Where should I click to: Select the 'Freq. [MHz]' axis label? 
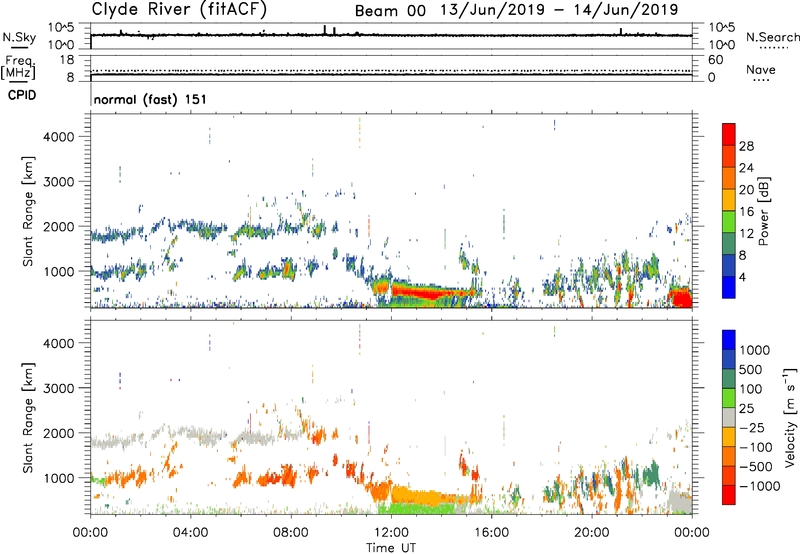(x=18, y=67)
